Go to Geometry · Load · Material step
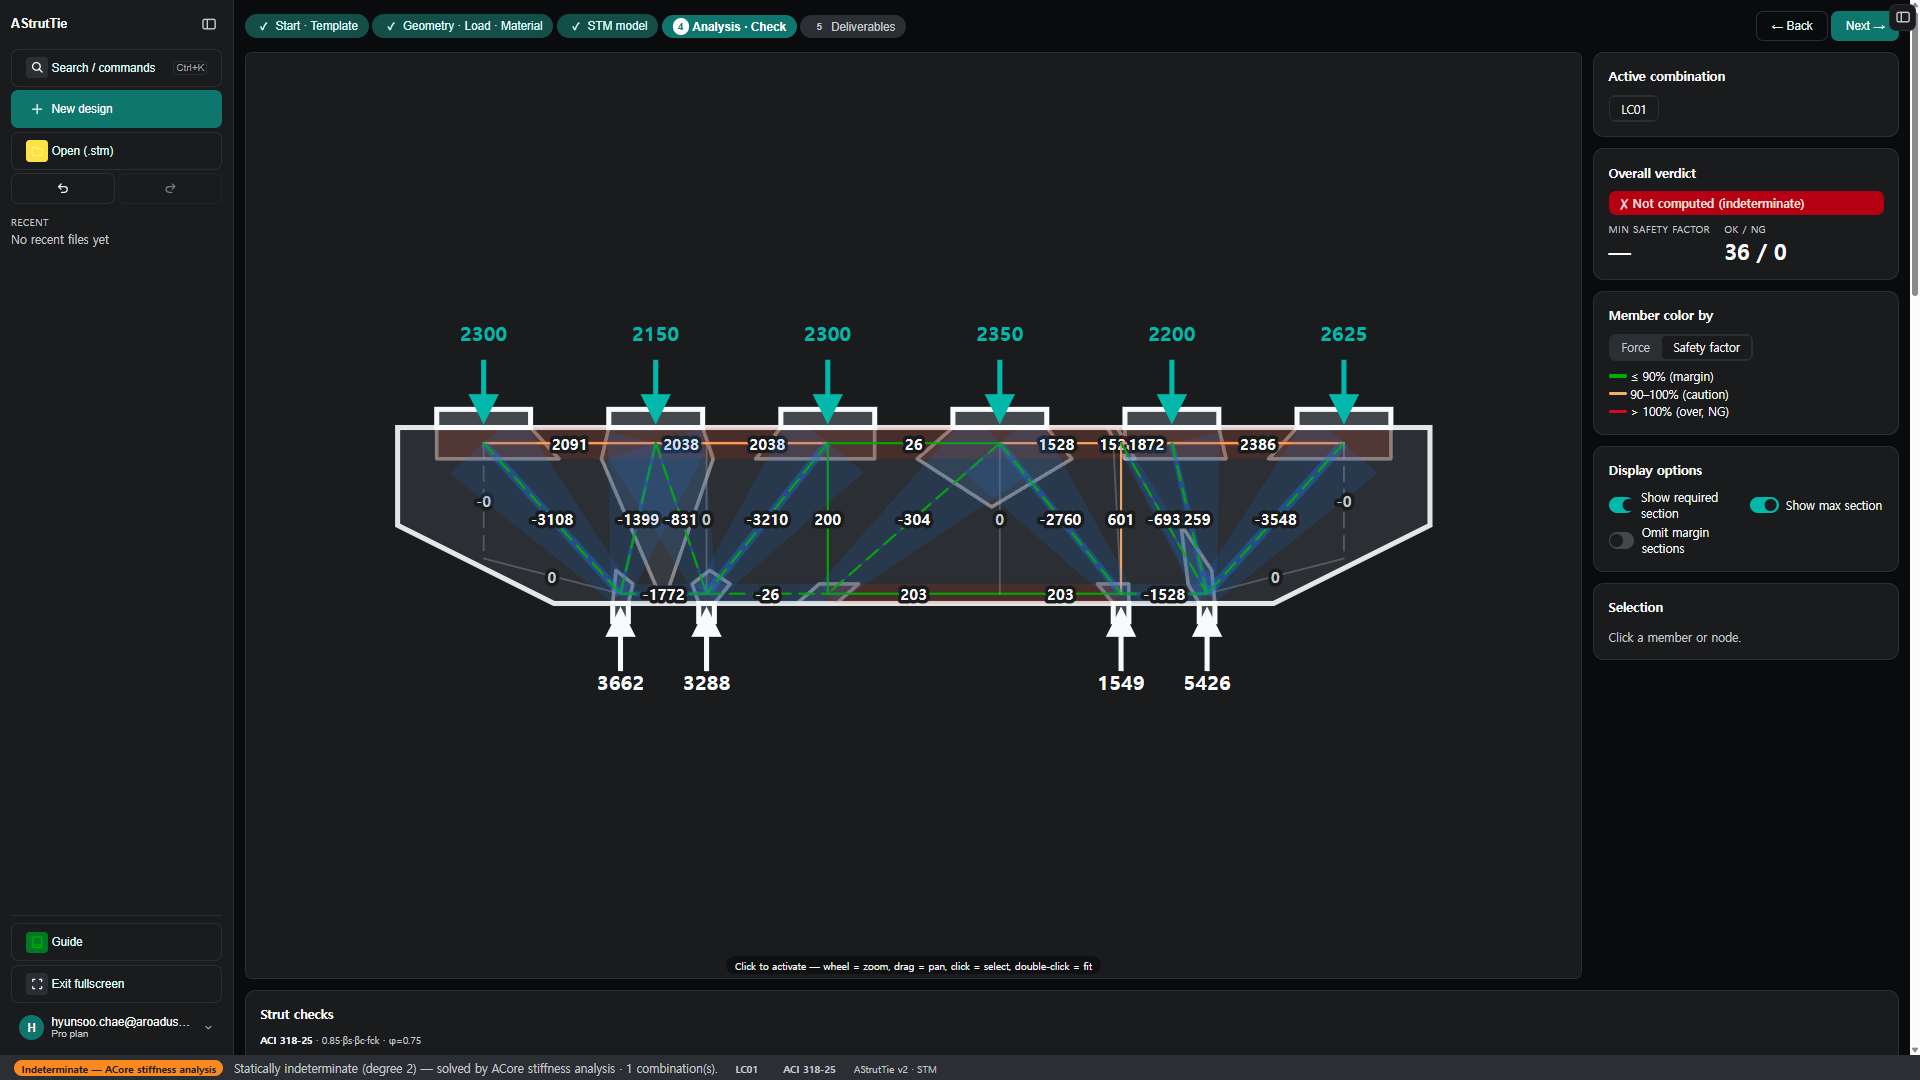 point(463,26)
